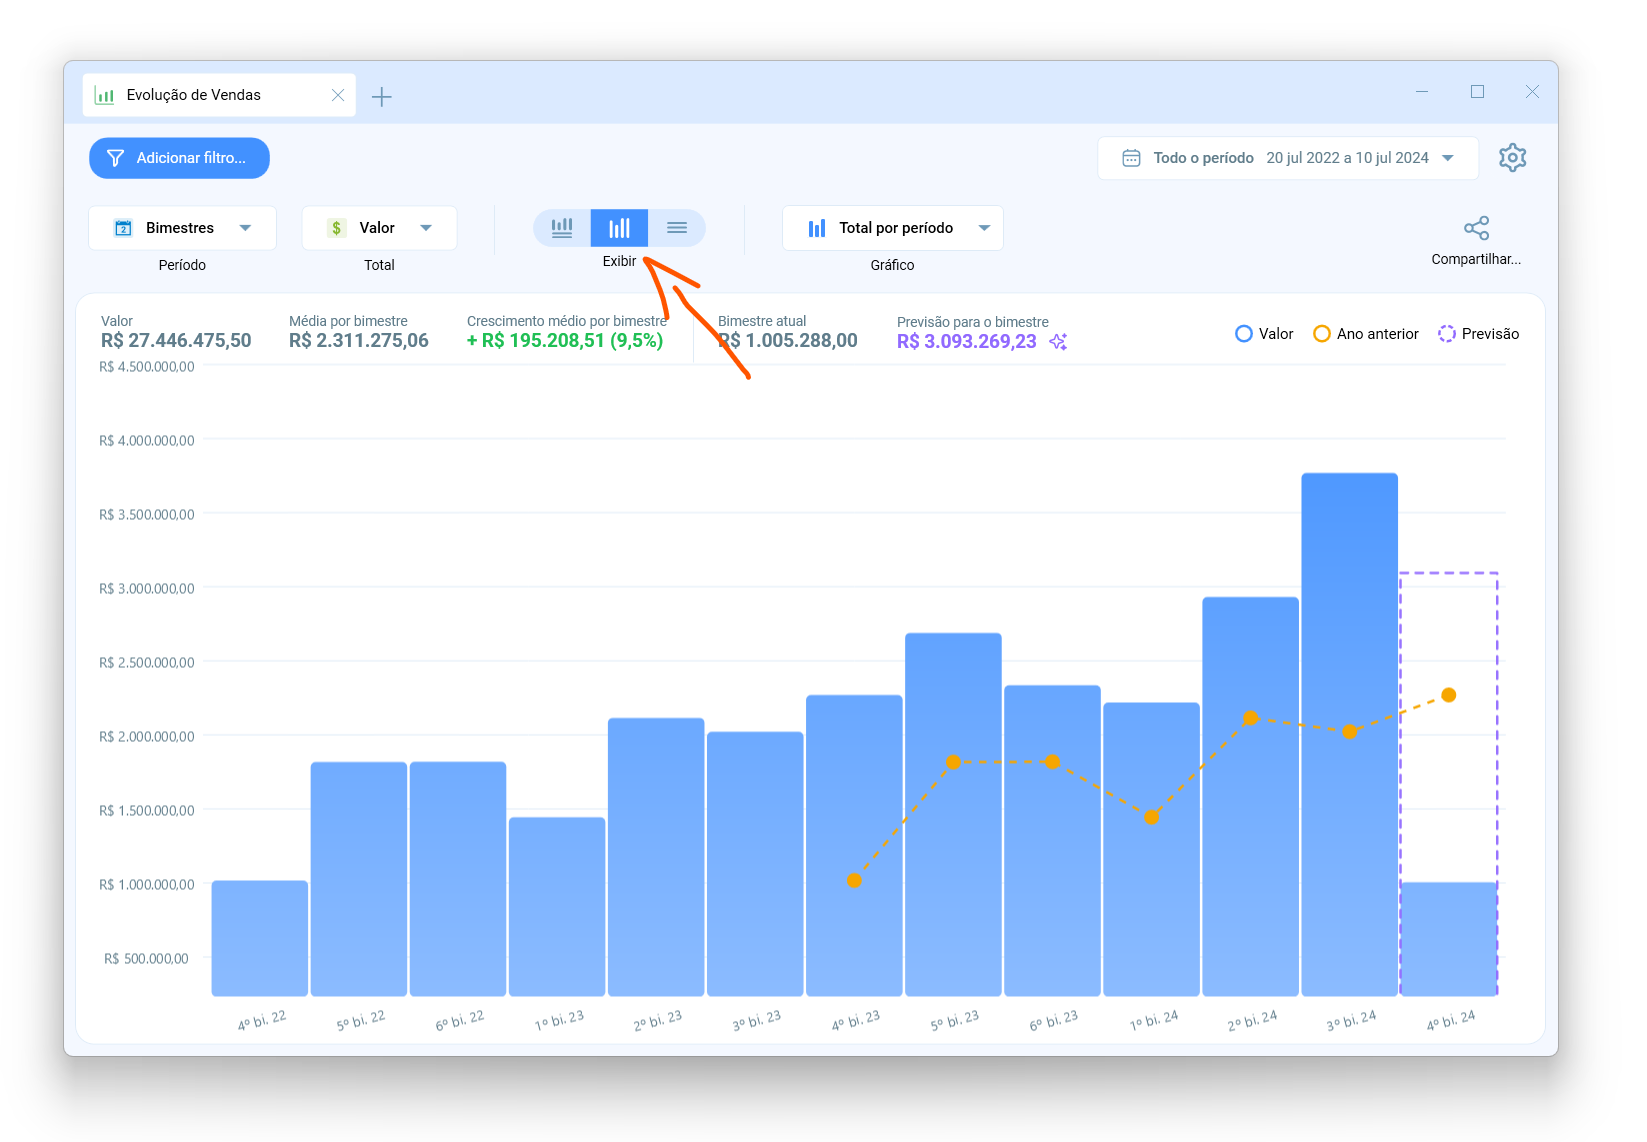This screenshot has height=1142, width=1647.
Task: Click the green dollar sign icon
Action: point(337,228)
